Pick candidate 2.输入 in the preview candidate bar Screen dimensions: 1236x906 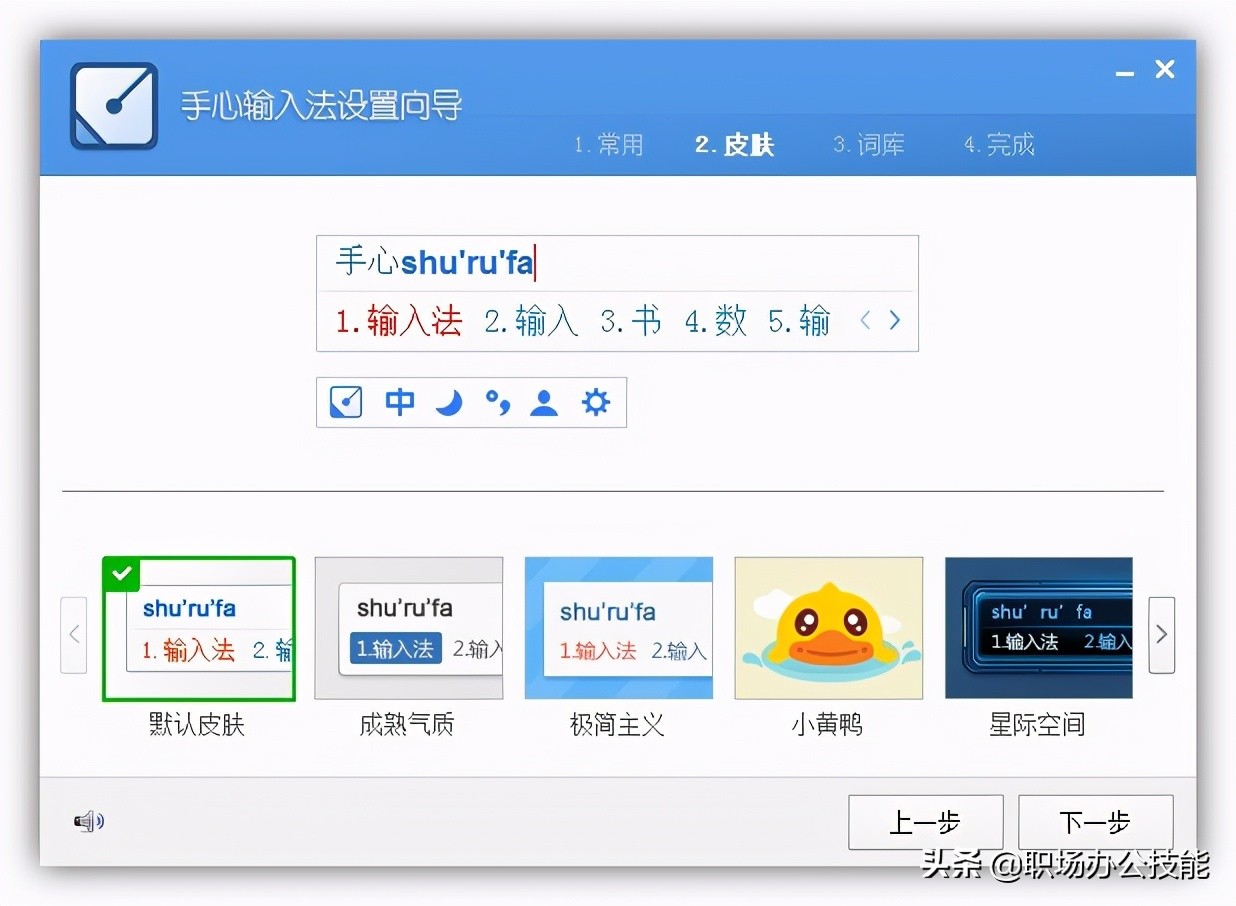[531, 321]
